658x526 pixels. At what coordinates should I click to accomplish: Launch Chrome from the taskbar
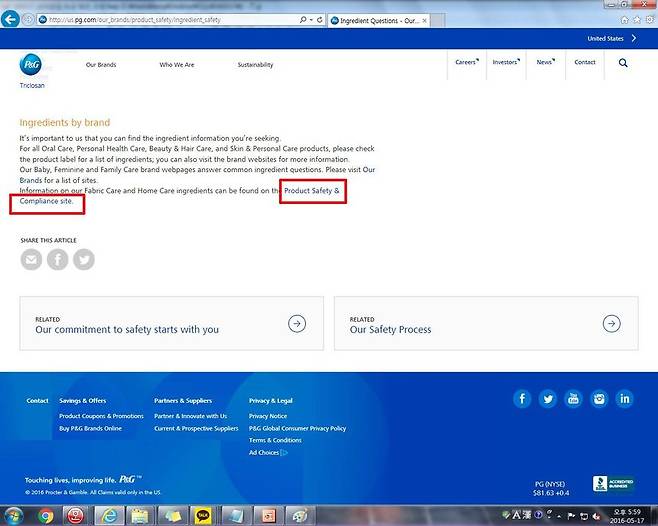tap(46, 516)
